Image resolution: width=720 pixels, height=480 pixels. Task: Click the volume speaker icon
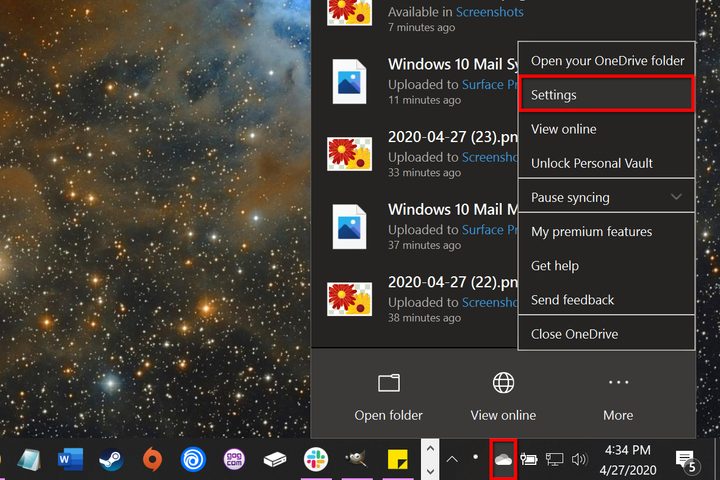point(579,459)
